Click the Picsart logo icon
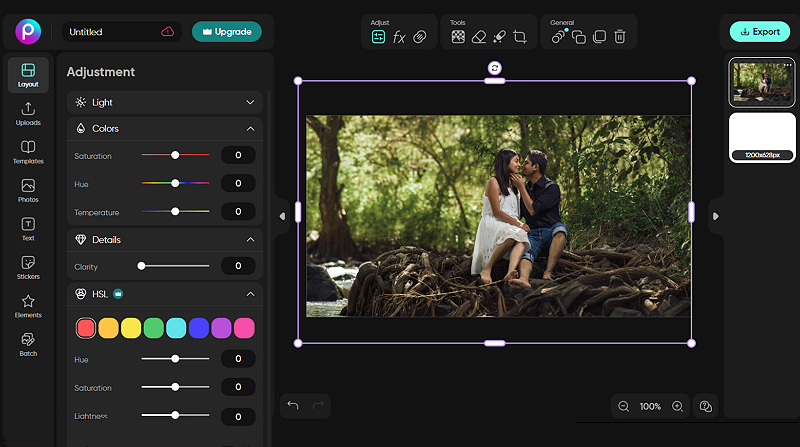 click(x=28, y=31)
